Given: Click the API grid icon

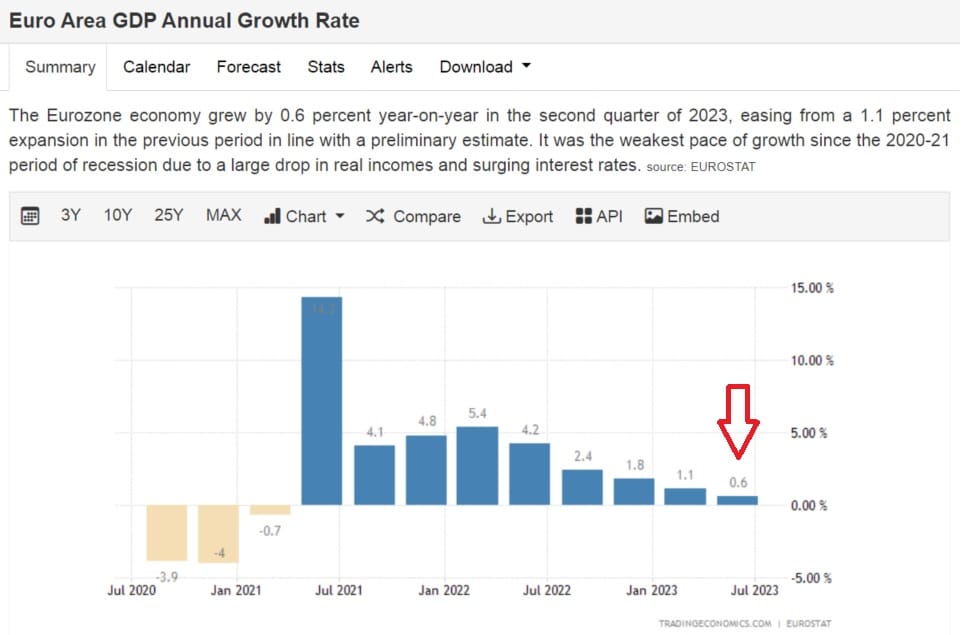Looking at the screenshot, I should click(584, 216).
